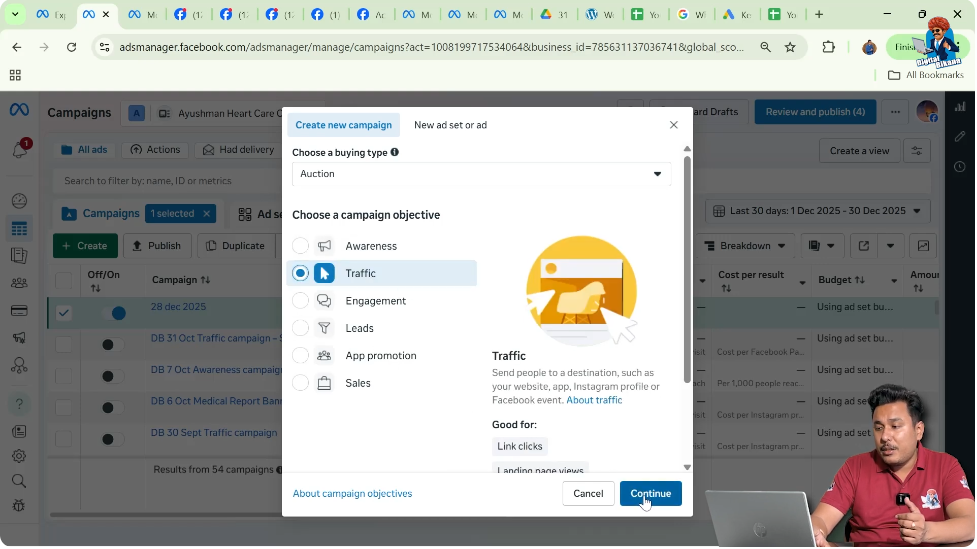977x549 pixels.
Task: Select the App promotion objective
Action: click(301, 356)
